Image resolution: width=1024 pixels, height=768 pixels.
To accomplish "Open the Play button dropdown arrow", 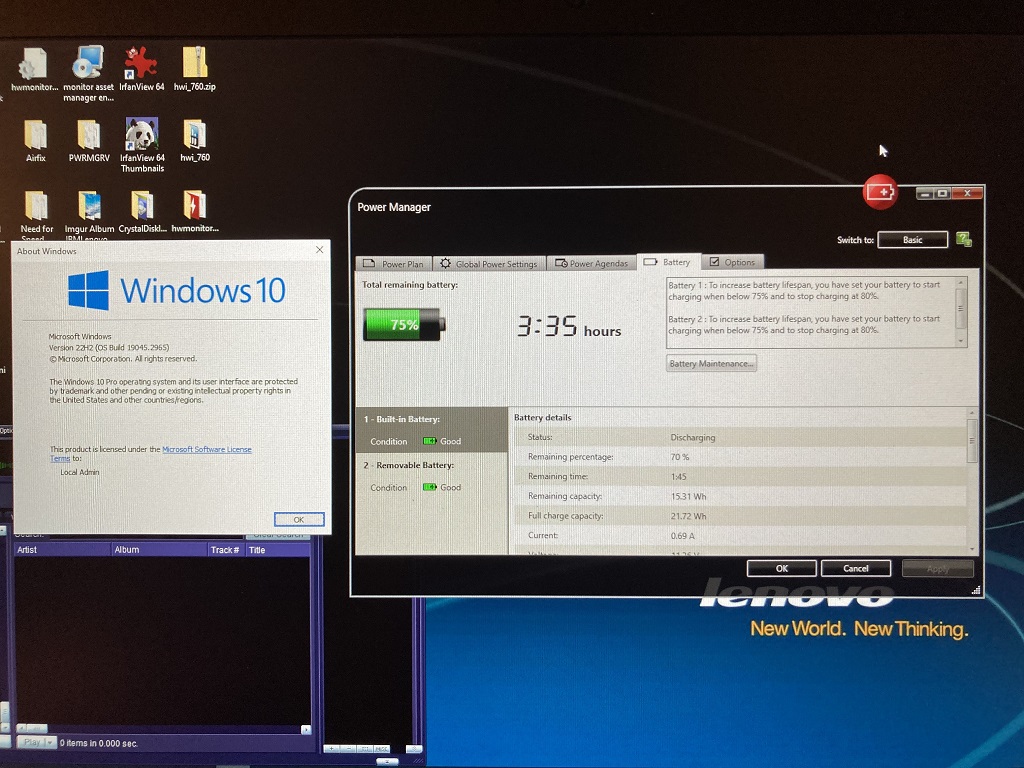I will coord(49,743).
